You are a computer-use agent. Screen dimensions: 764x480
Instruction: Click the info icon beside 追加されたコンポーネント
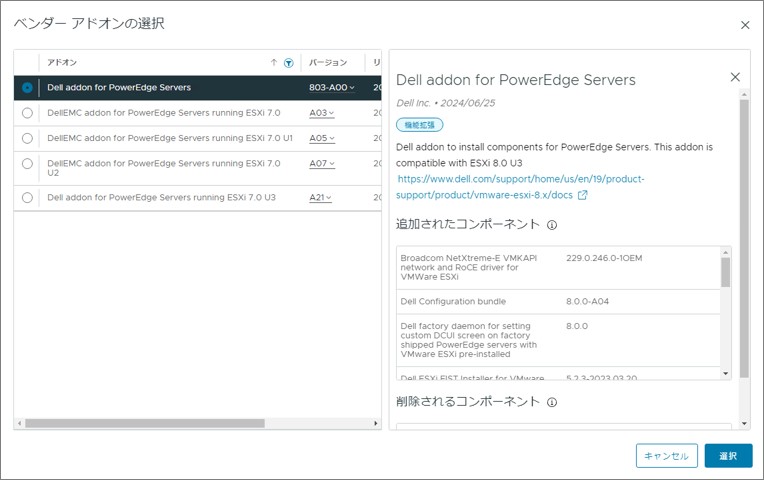tap(552, 225)
